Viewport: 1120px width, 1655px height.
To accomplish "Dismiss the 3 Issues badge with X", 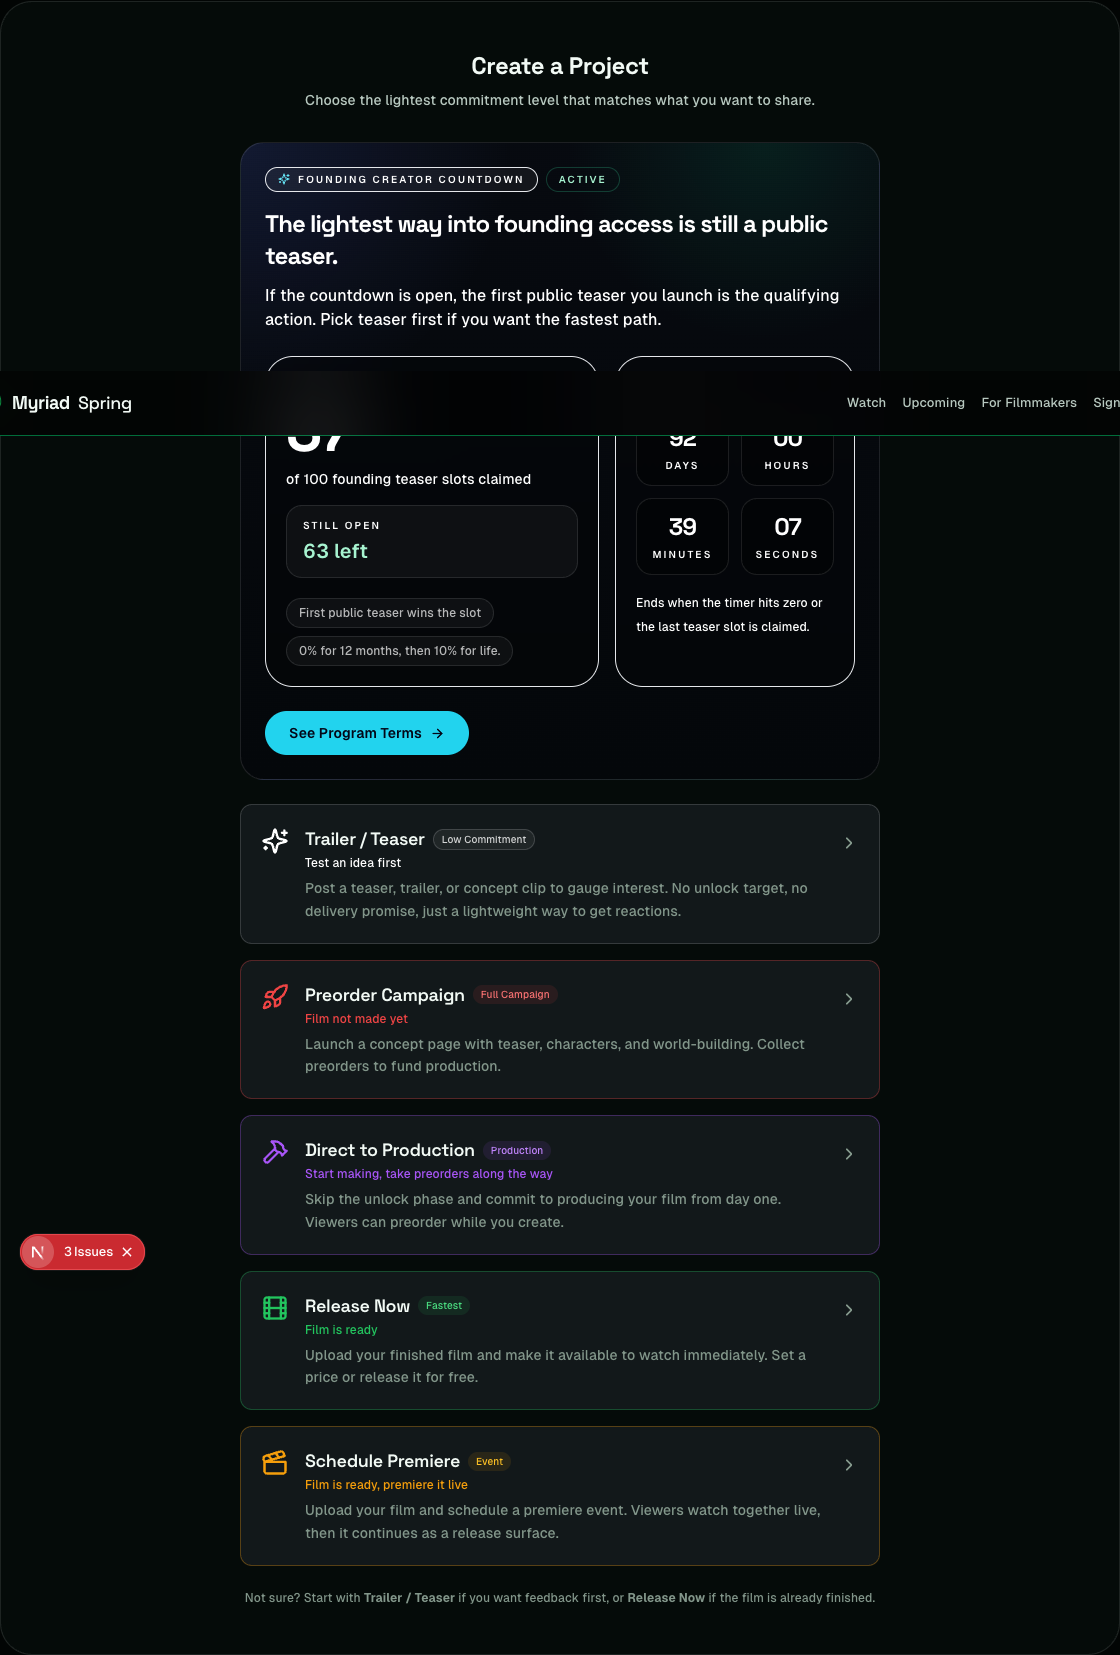I will click(x=127, y=1252).
